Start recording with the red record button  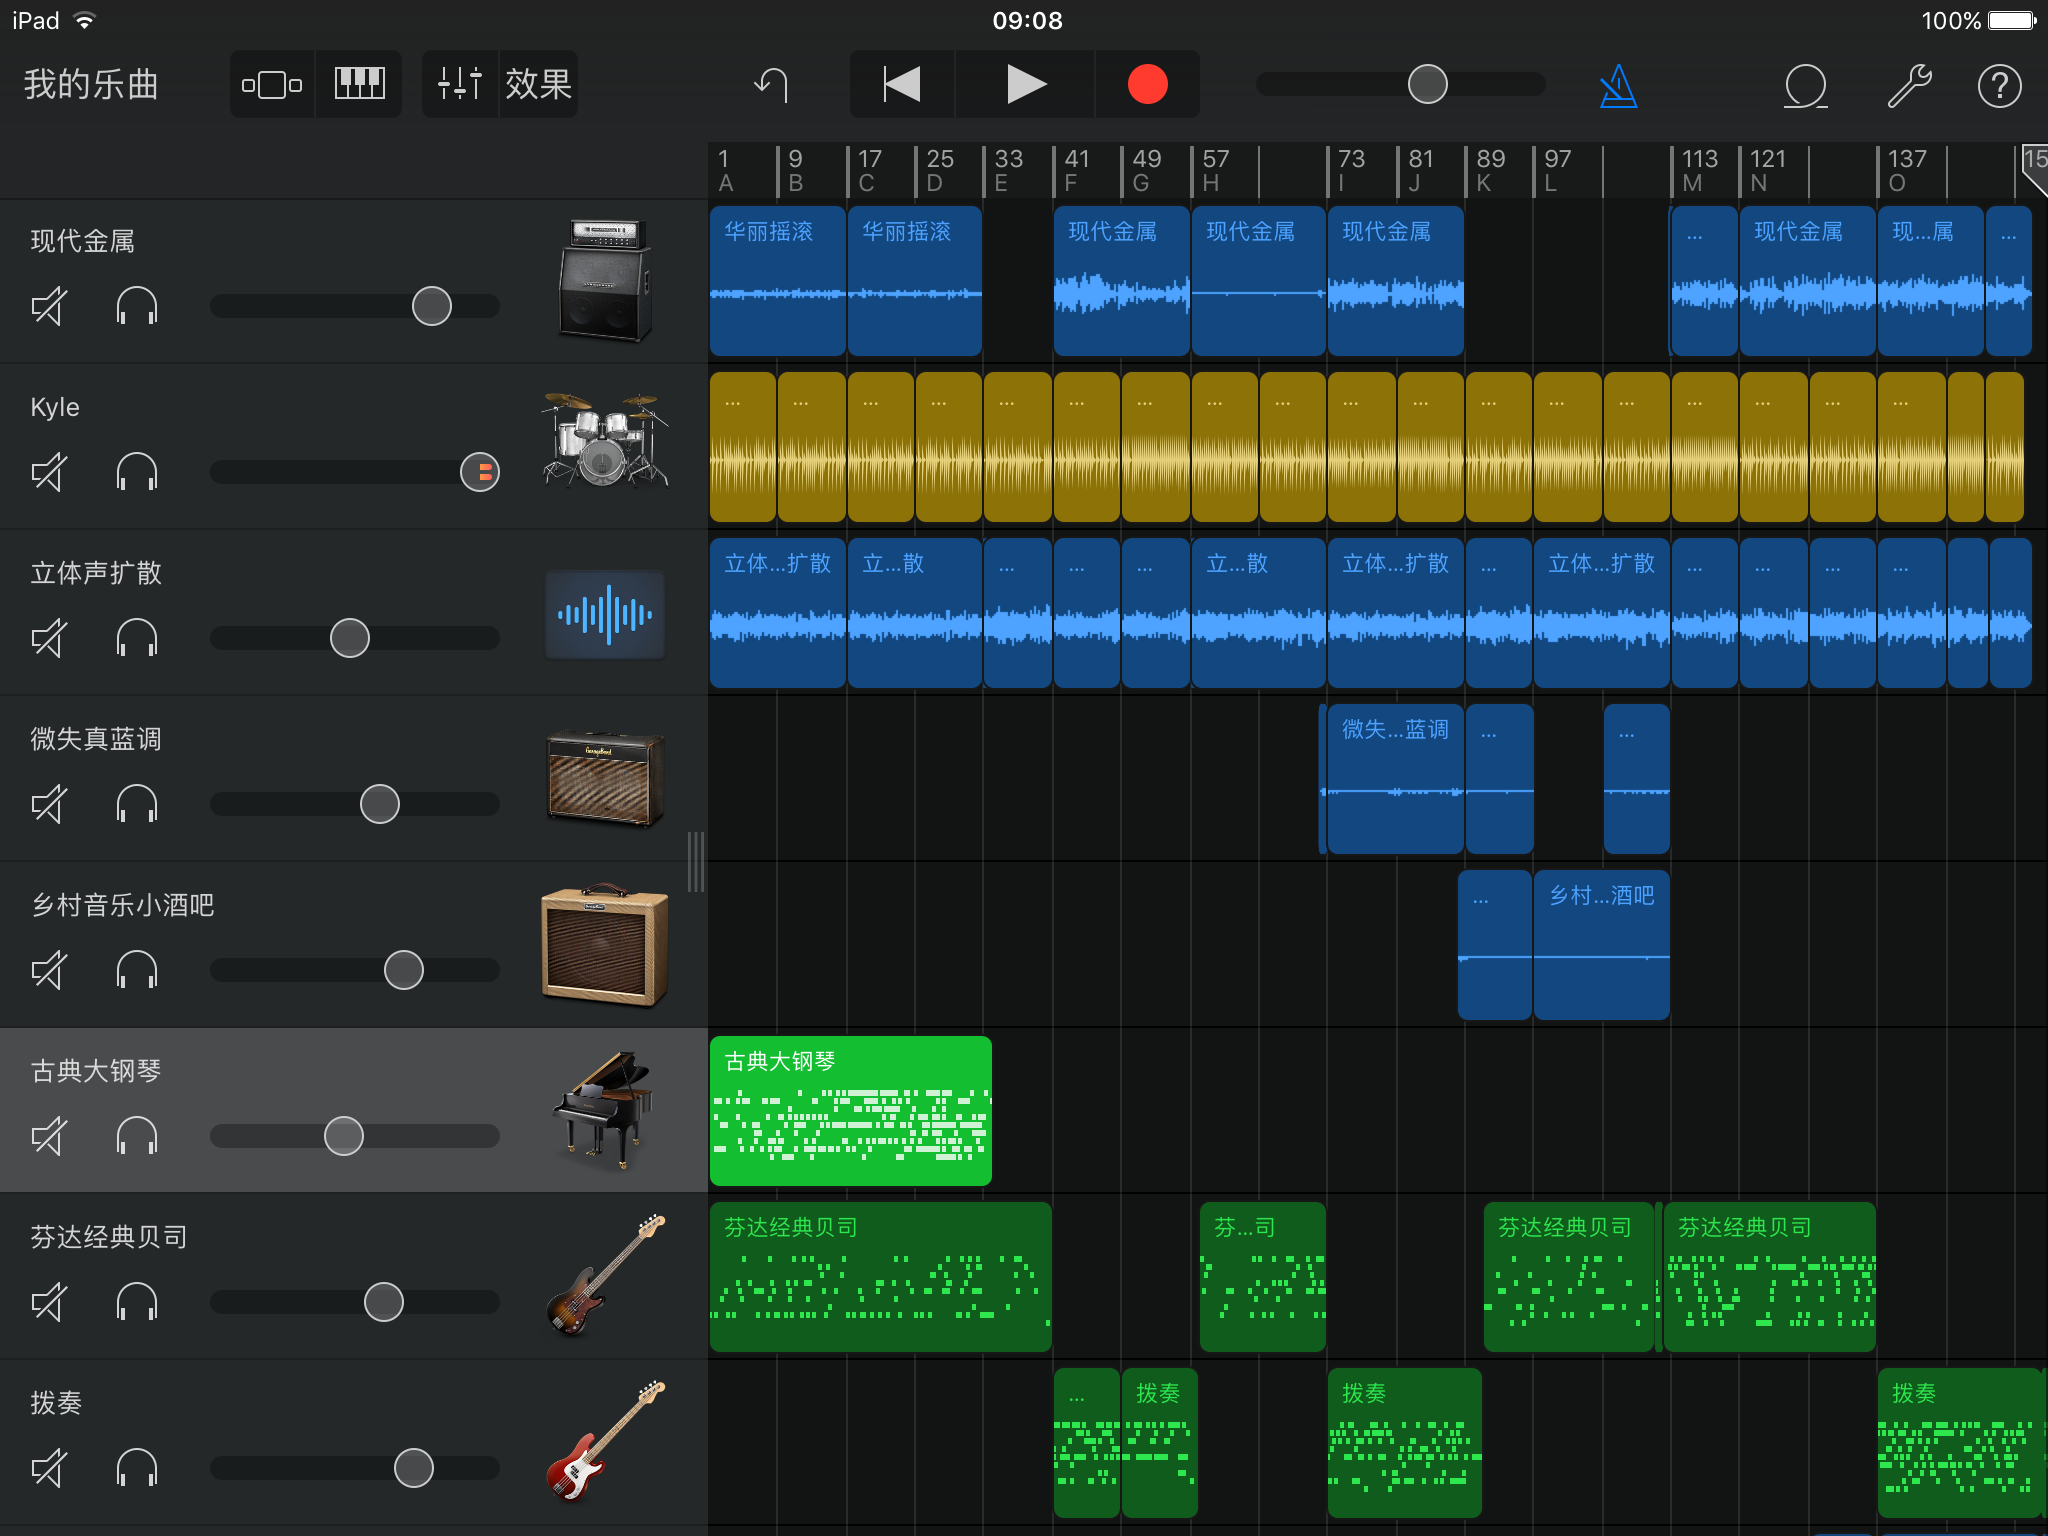(1147, 85)
